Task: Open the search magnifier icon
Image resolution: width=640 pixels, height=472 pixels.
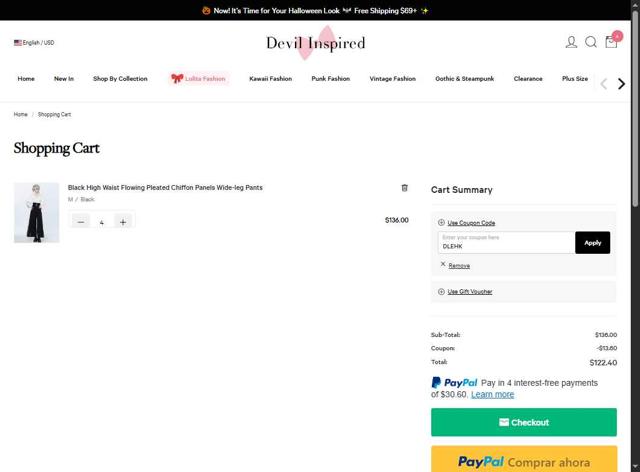Action: click(591, 42)
